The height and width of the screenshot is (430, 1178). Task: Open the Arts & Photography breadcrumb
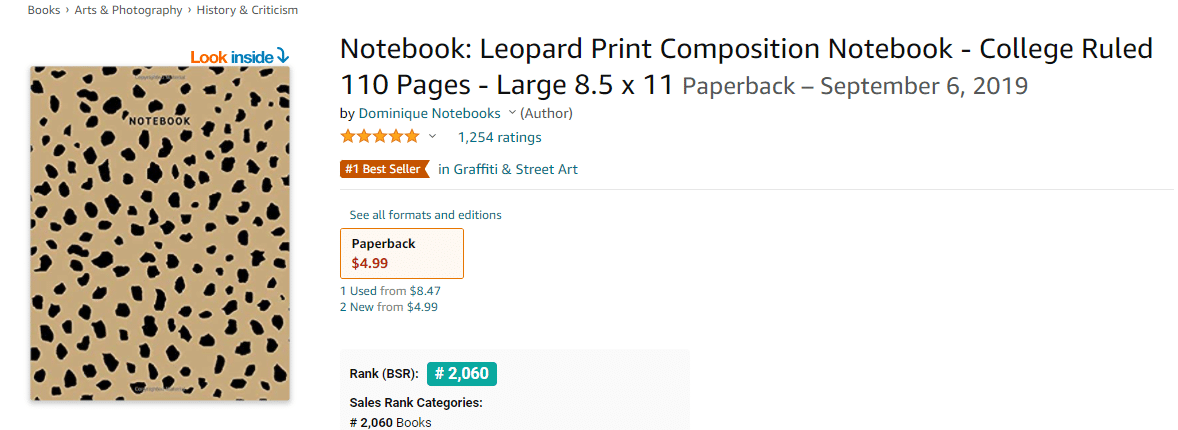point(128,10)
